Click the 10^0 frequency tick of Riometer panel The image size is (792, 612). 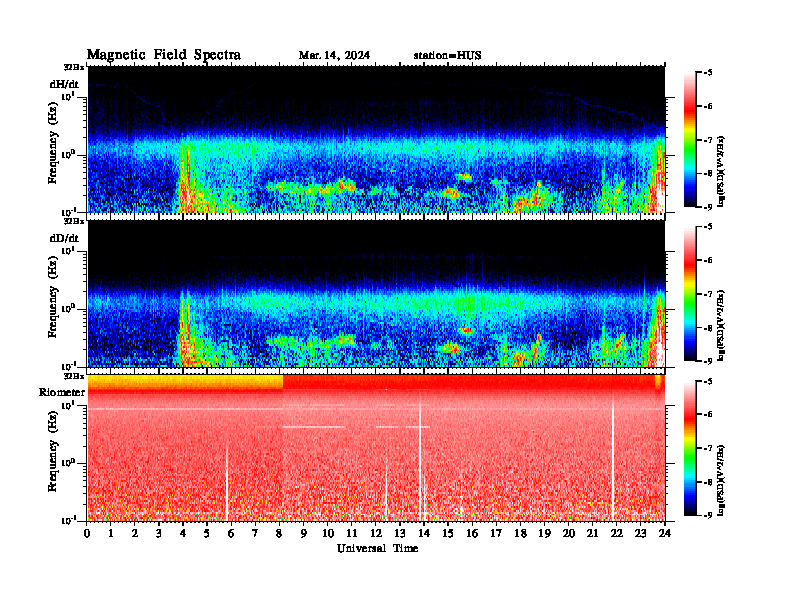tap(68, 462)
